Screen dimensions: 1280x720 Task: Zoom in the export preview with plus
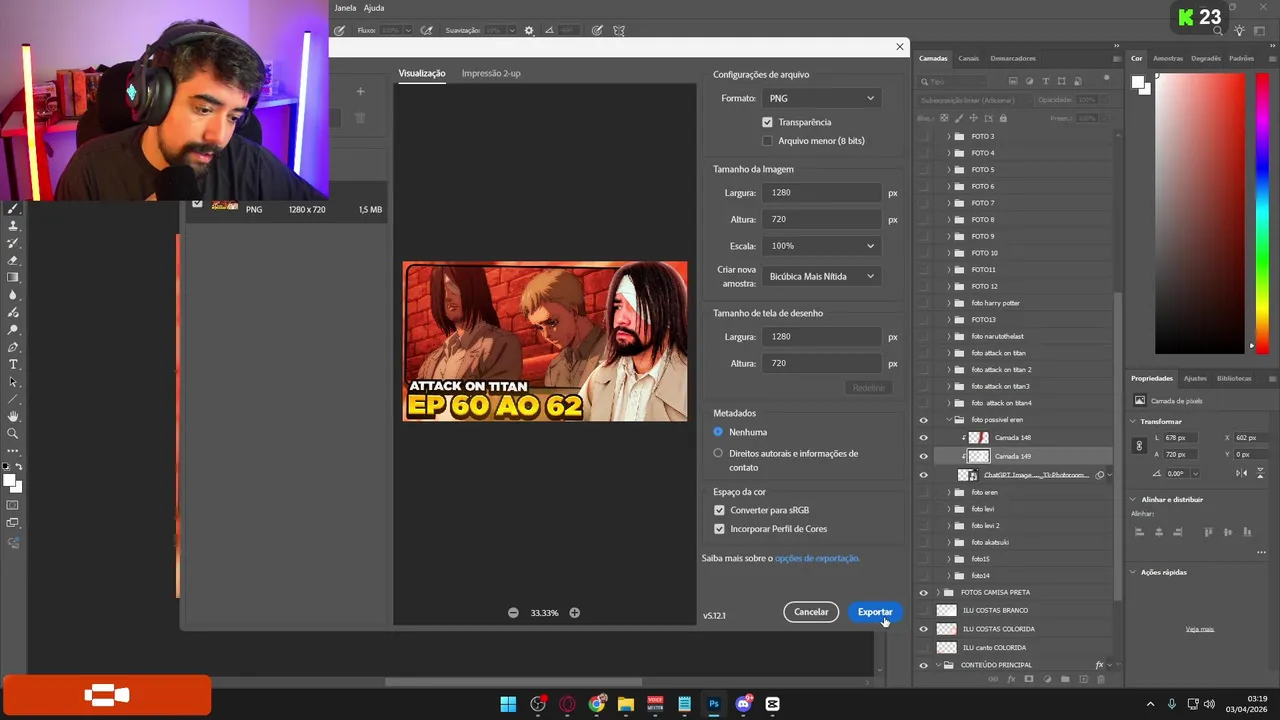click(x=574, y=612)
